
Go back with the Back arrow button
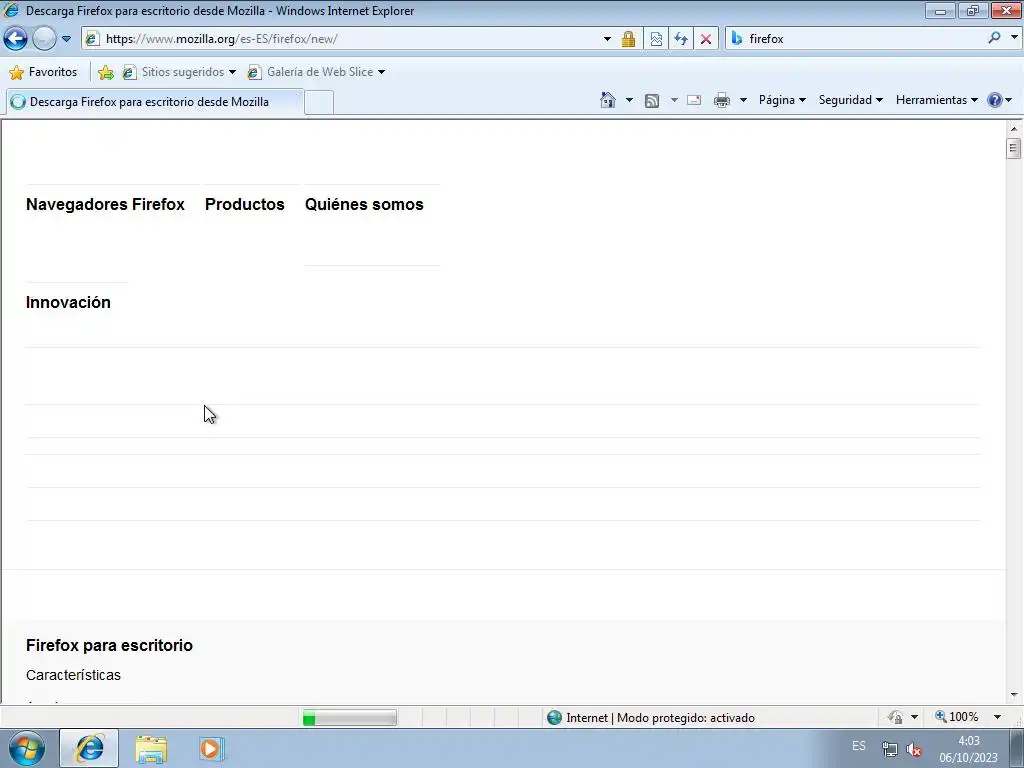click(x=16, y=39)
